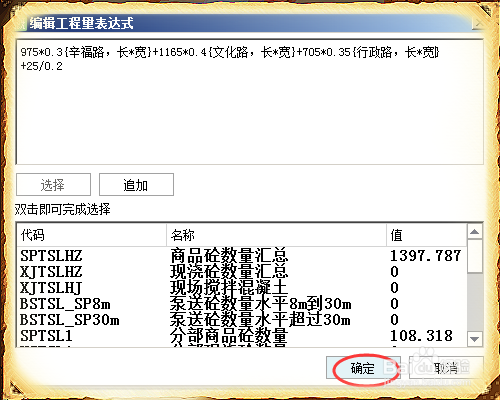Click the 代码 column header
500x400 pixels.
[x=92, y=235]
